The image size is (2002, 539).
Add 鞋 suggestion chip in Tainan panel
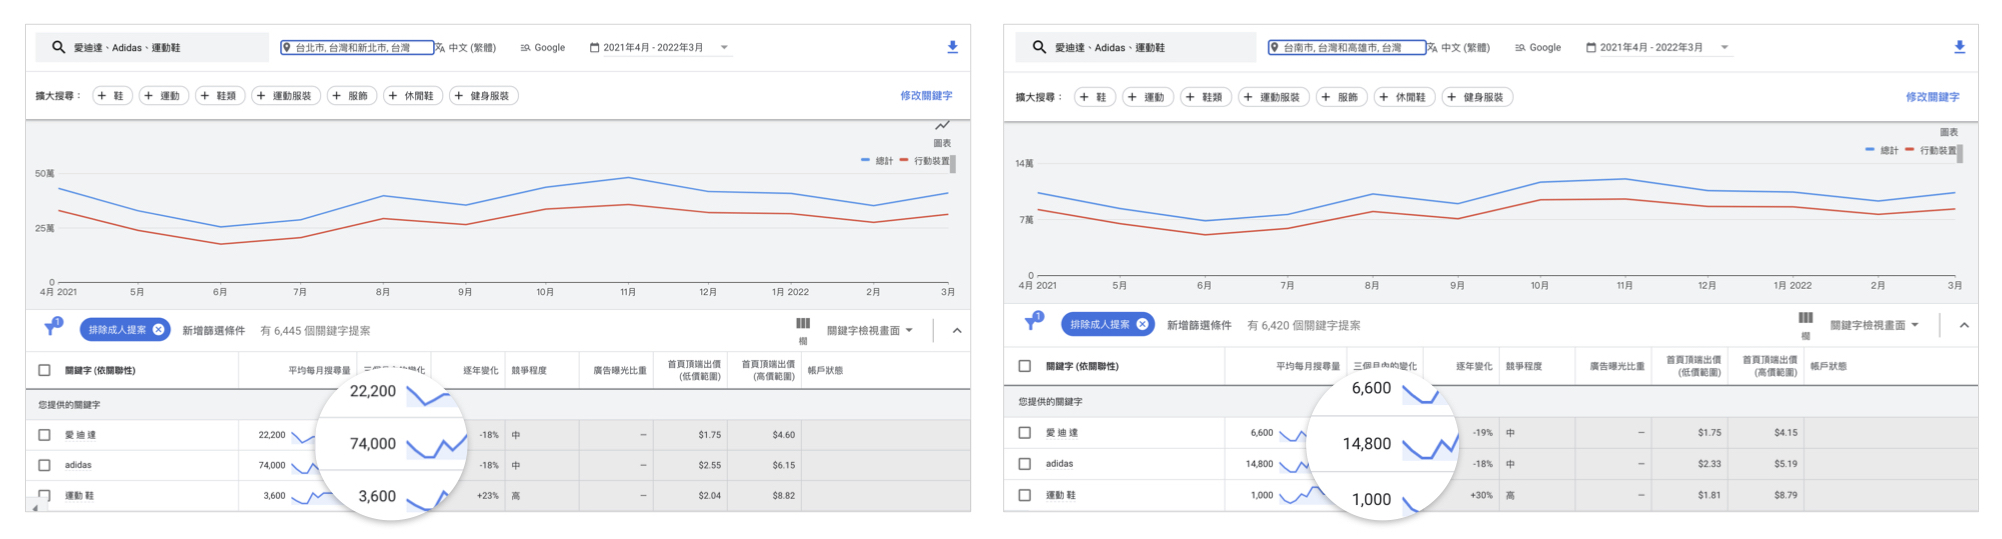(x=1093, y=97)
